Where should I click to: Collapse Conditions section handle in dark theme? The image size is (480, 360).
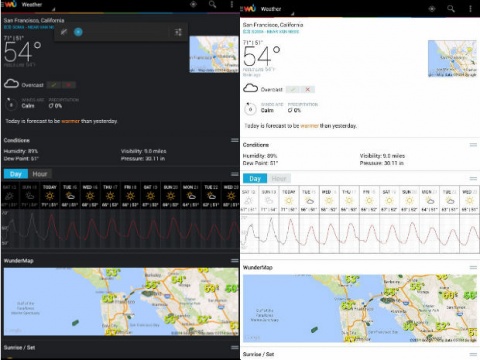click(235, 140)
